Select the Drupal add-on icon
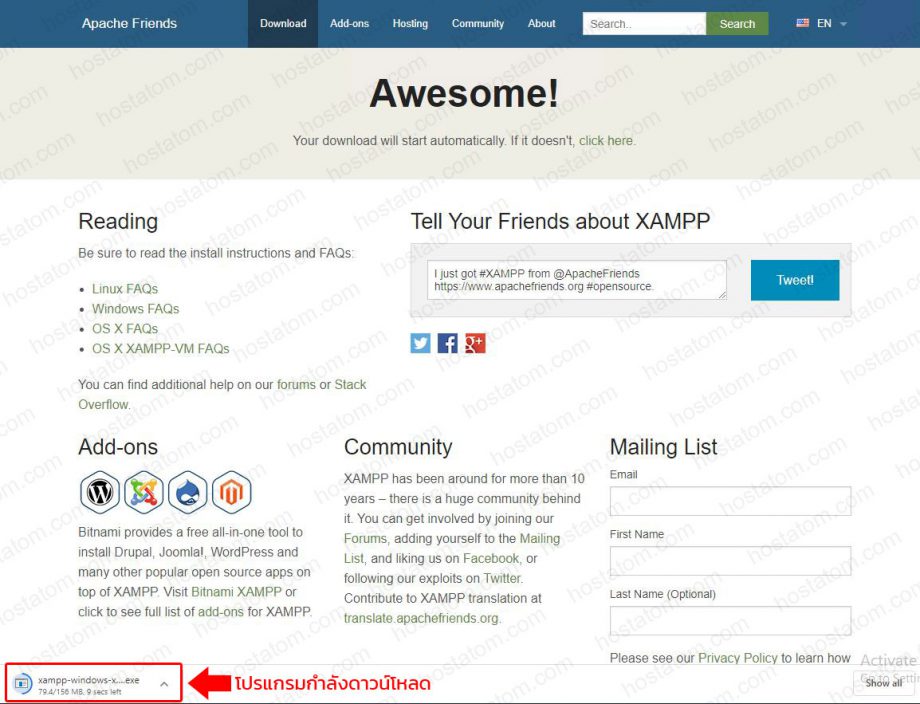Viewport: 920px width, 704px height. coord(187,492)
